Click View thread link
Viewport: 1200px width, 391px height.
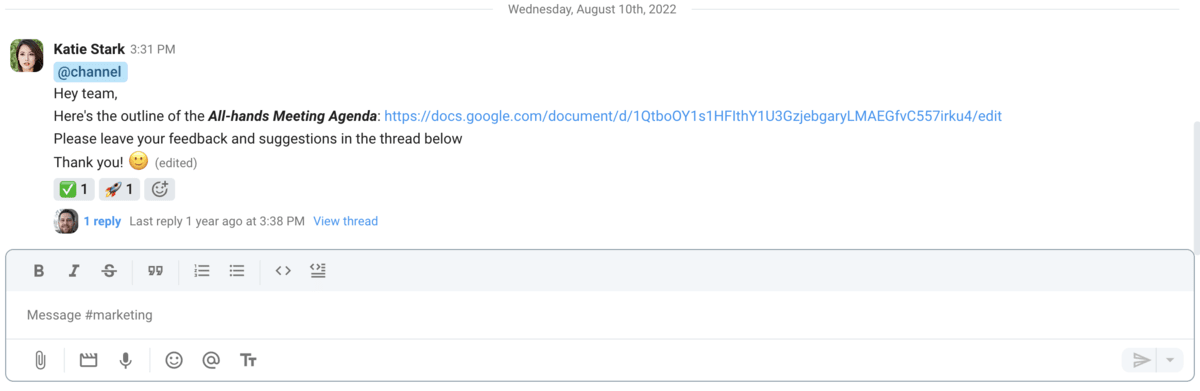pos(346,221)
